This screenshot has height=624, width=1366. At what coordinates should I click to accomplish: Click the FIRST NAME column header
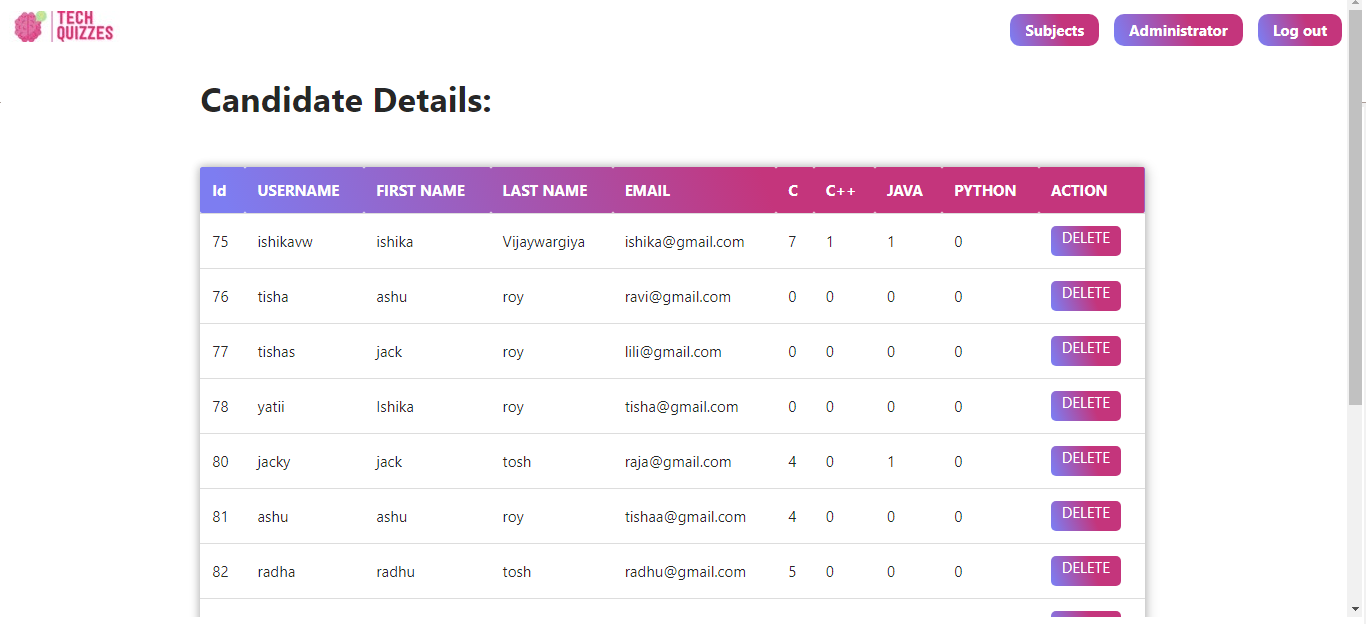(x=420, y=190)
